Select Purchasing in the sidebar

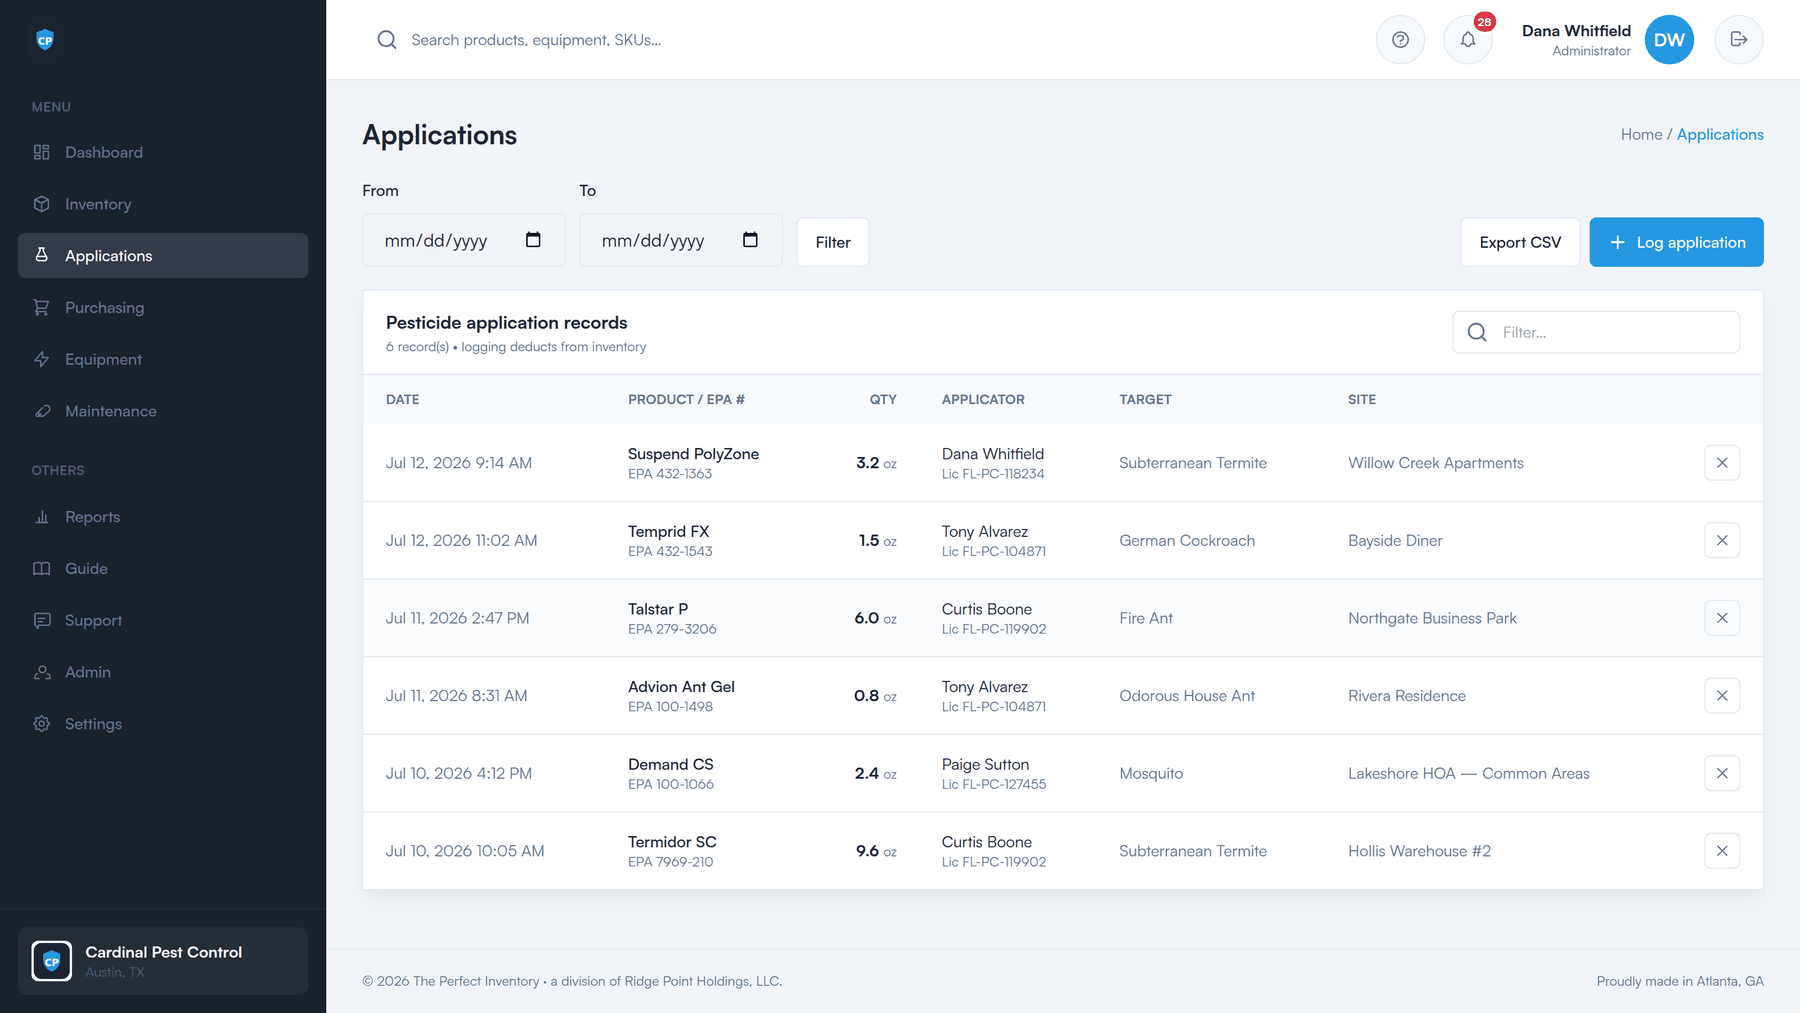(x=163, y=307)
